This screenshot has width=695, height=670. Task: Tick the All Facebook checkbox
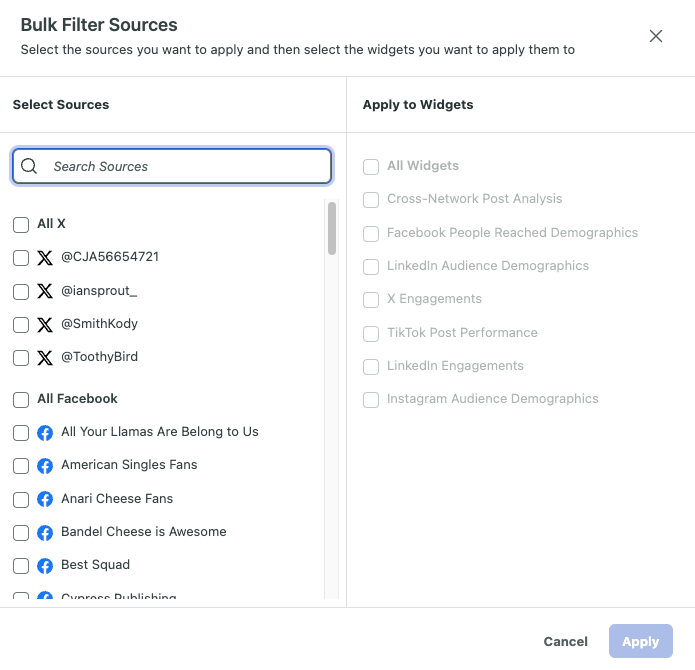click(21, 400)
